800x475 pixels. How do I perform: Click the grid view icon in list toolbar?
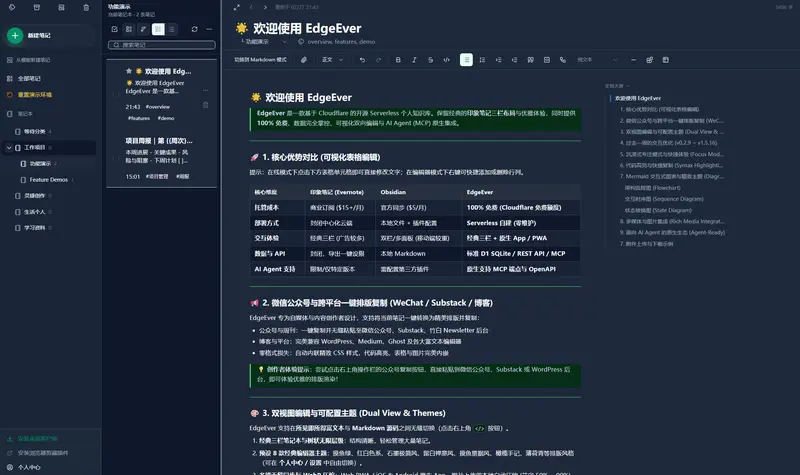[129, 29]
